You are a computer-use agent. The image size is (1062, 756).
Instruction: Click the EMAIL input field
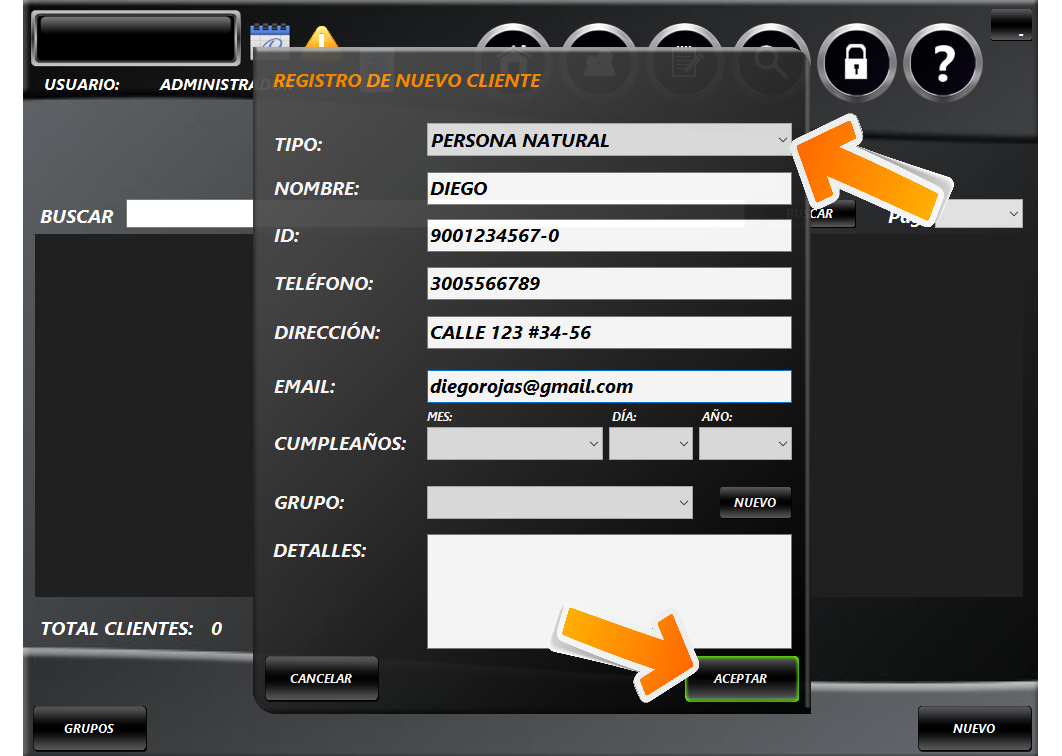[608, 387]
